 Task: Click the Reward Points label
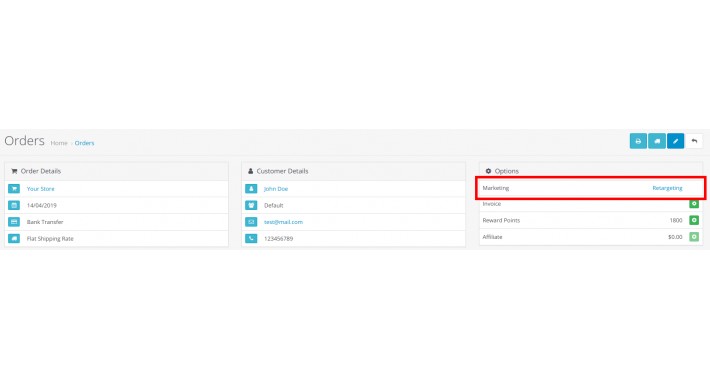(501, 221)
